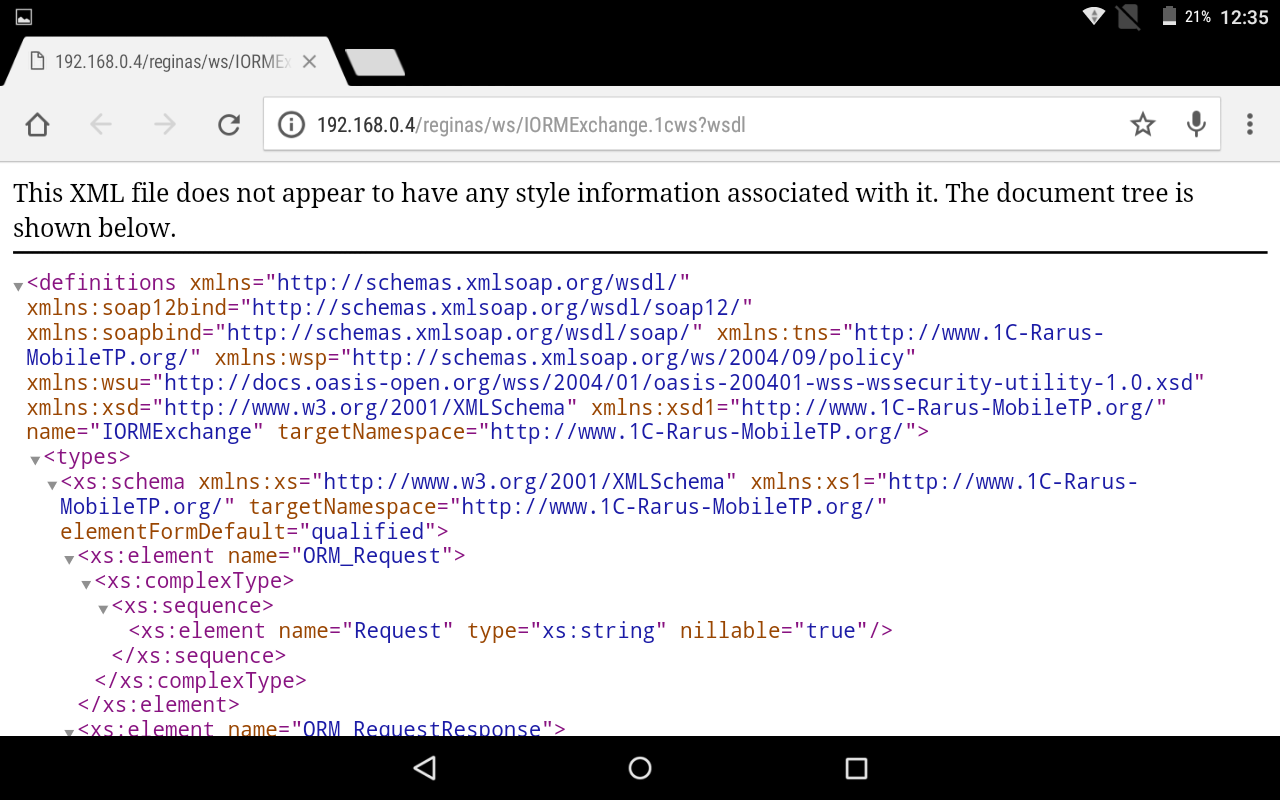
Task: Click the closing </xs:complexType> tag
Action: [x=200, y=681]
